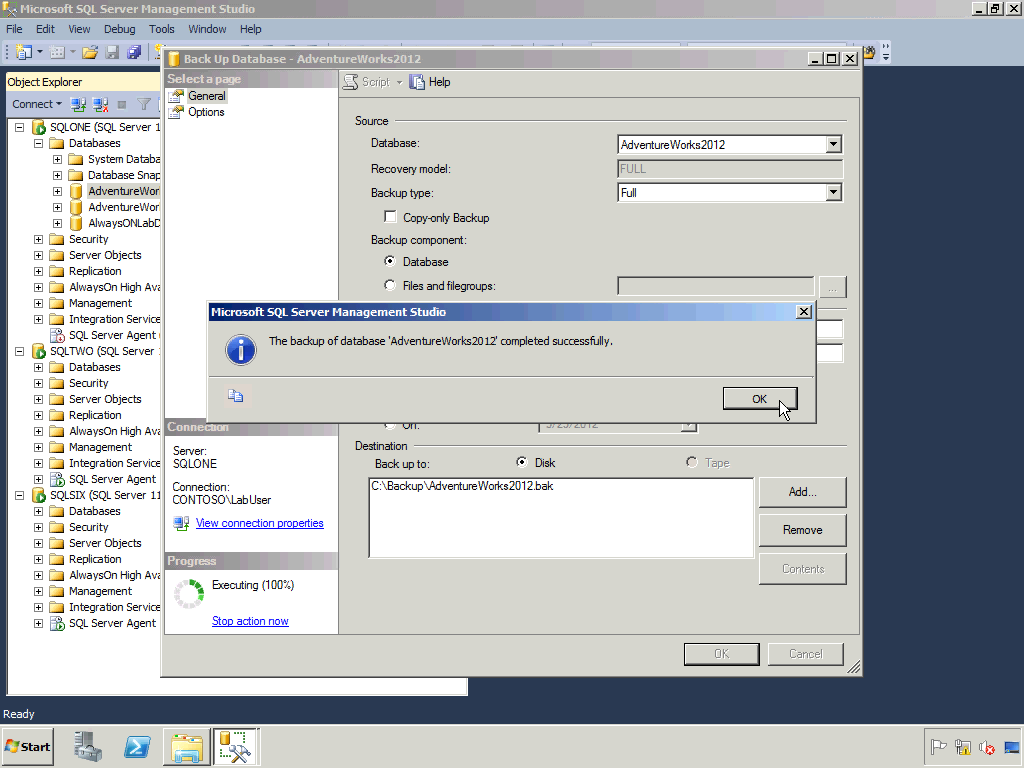Screen dimensions: 1024x768
Task: Click the SQLSIX server icon
Action: pos(39,495)
